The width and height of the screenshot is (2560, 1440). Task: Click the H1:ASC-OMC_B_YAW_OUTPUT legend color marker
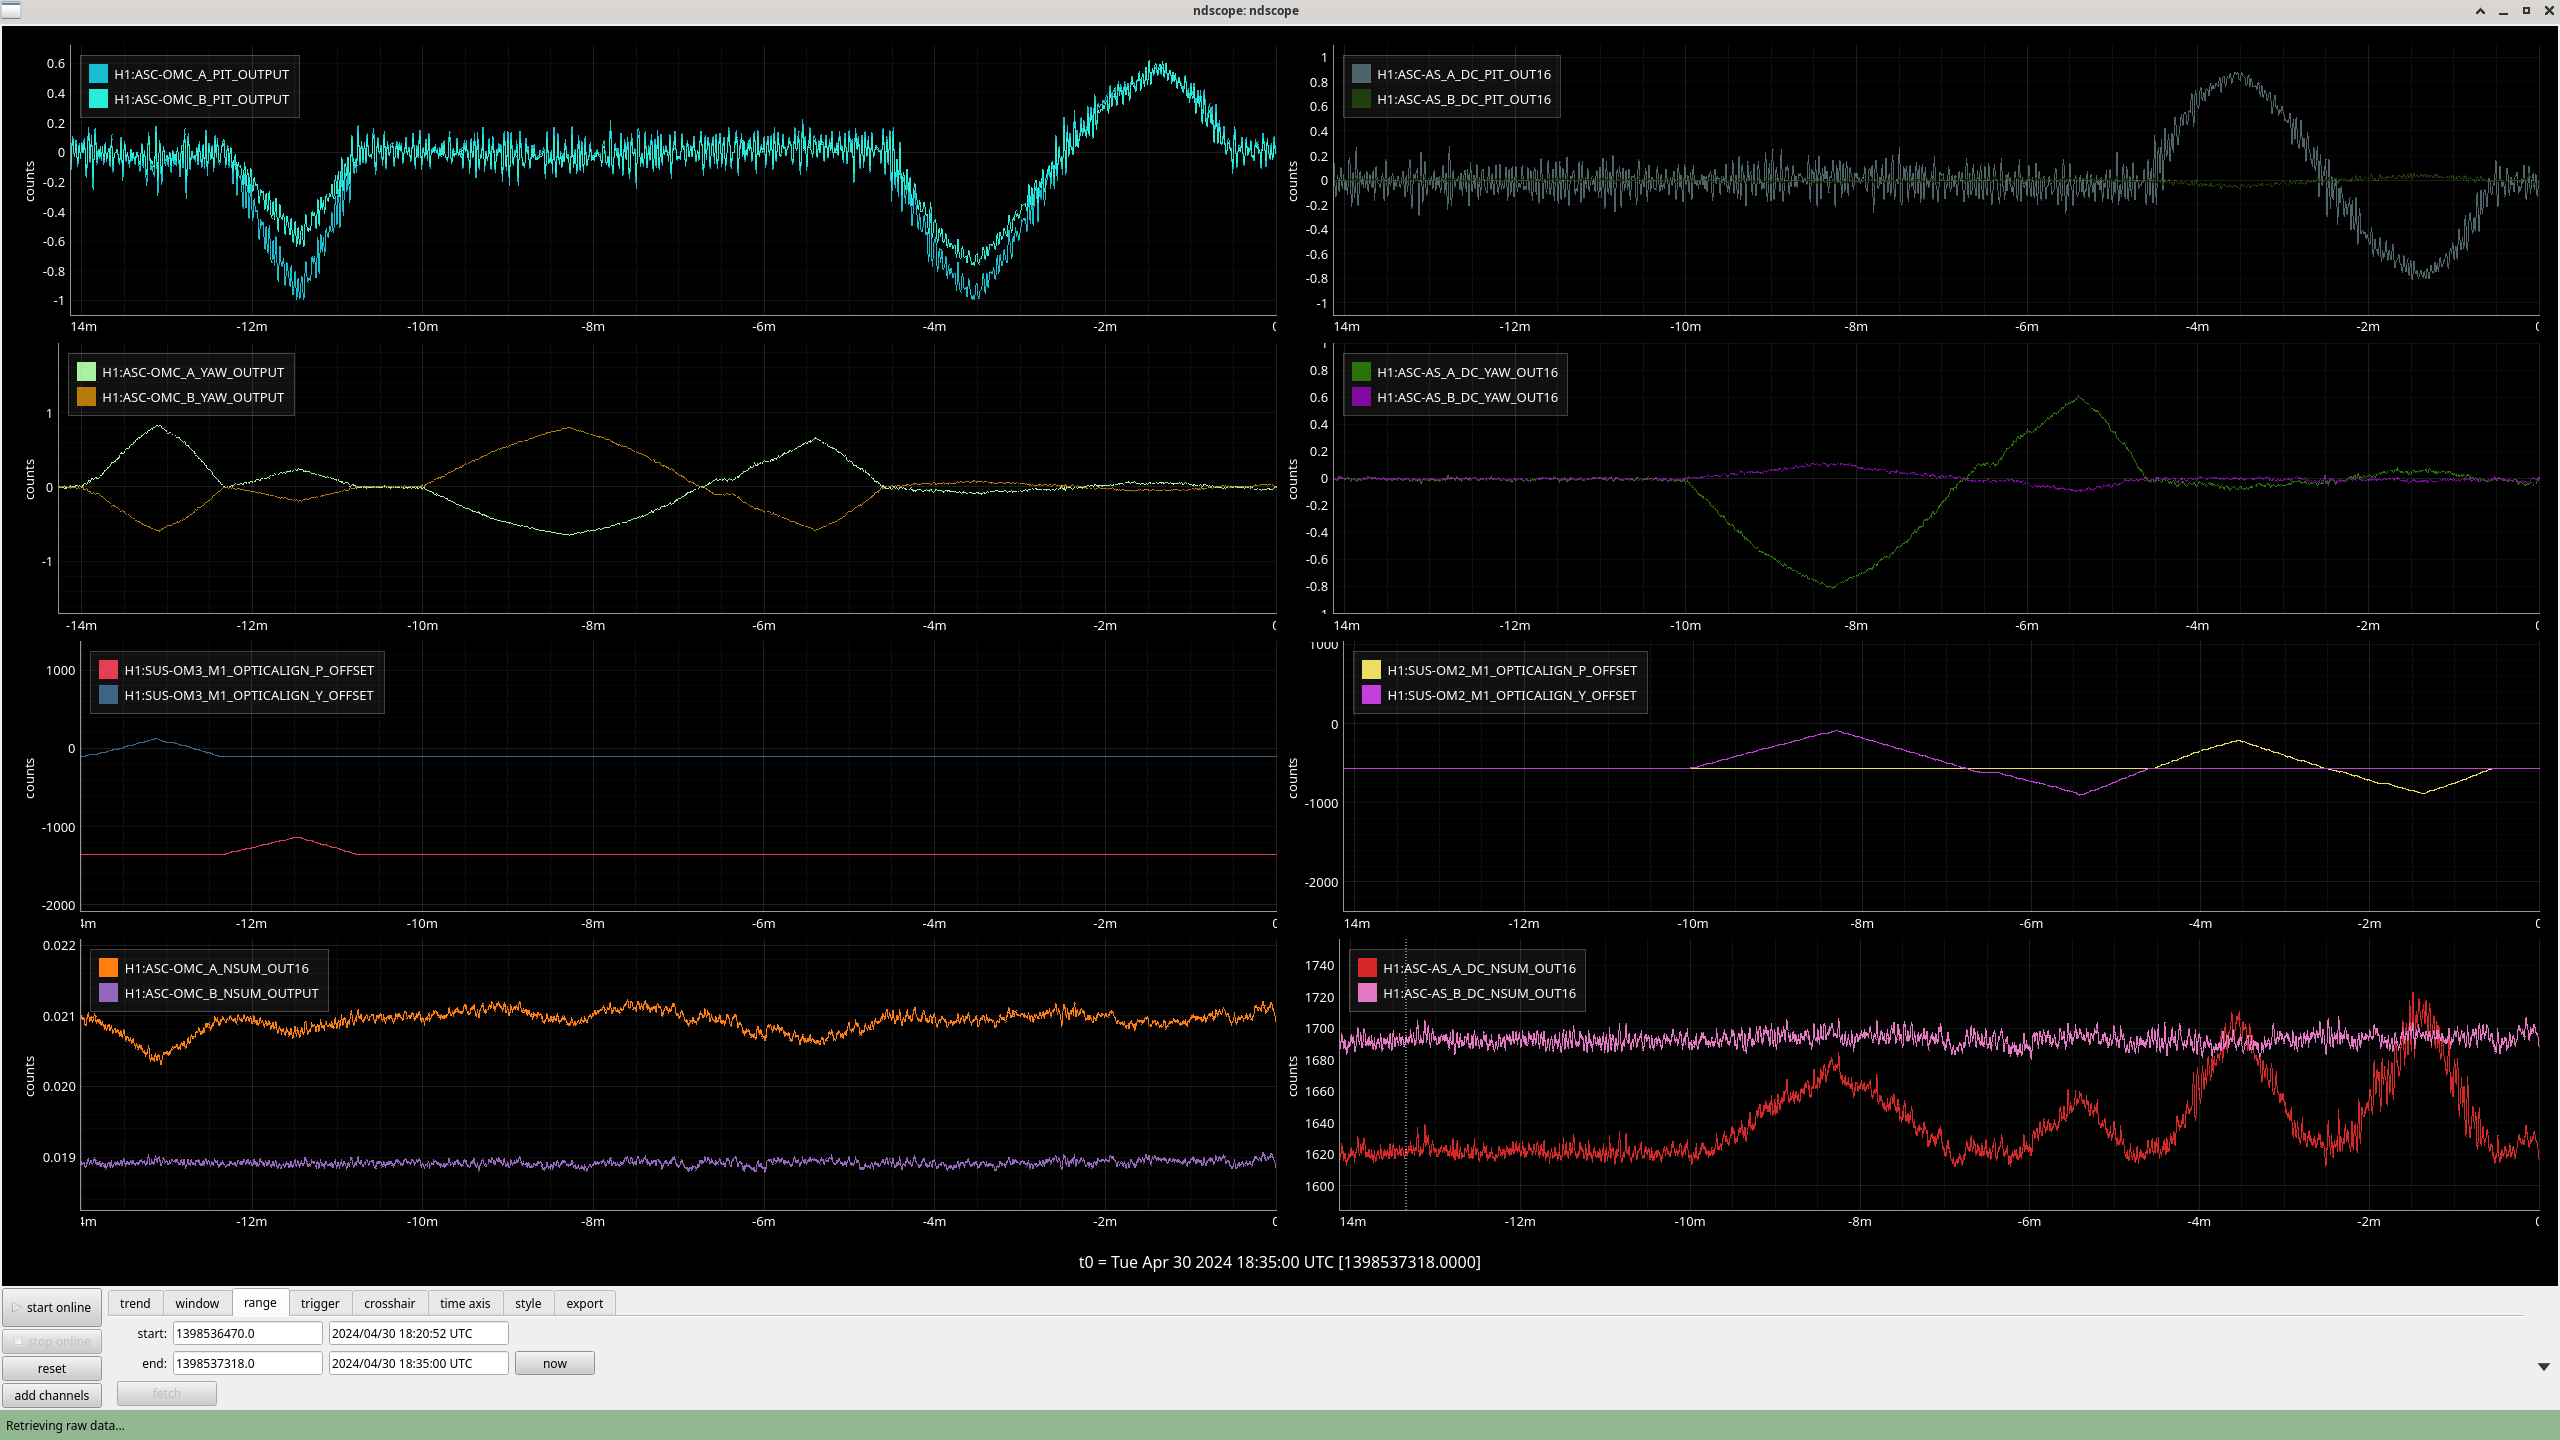point(86,397)
